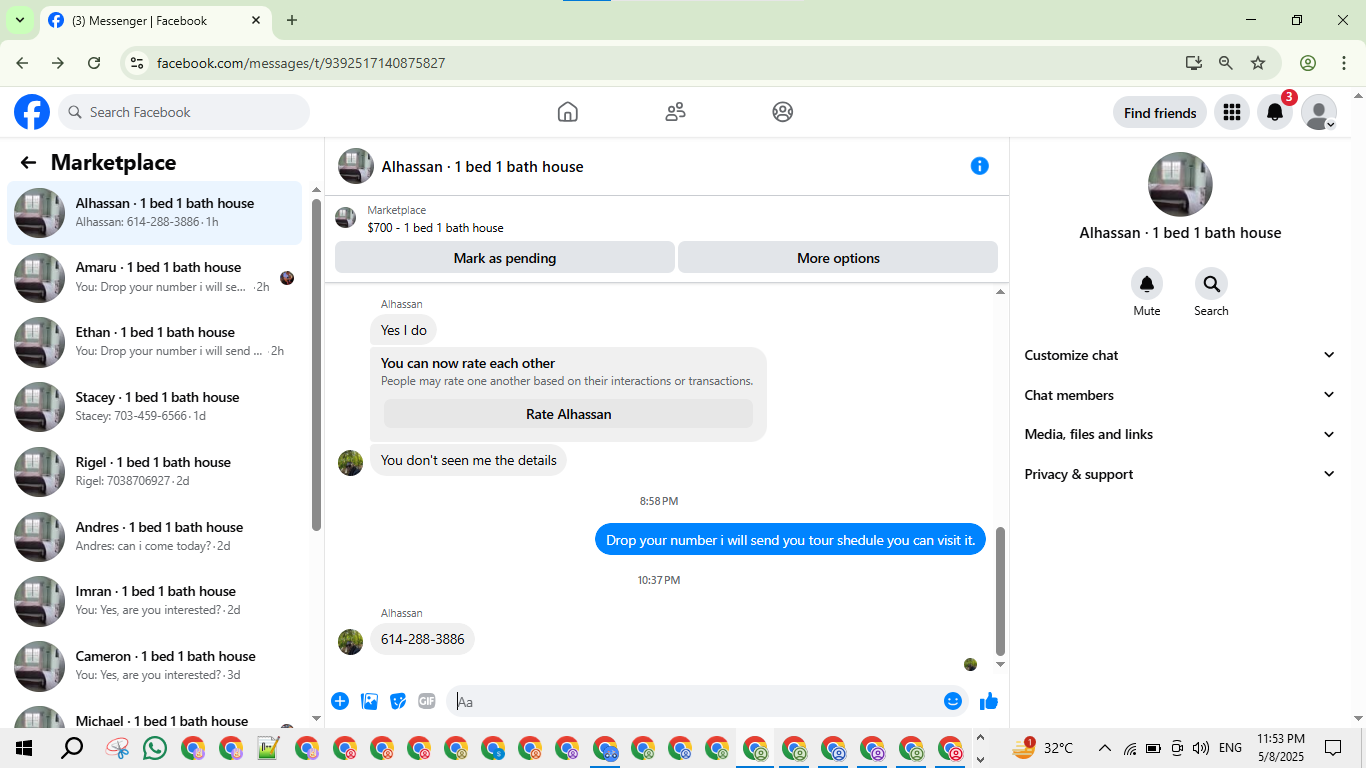Click the Search Facebook field

pos(184,112)
